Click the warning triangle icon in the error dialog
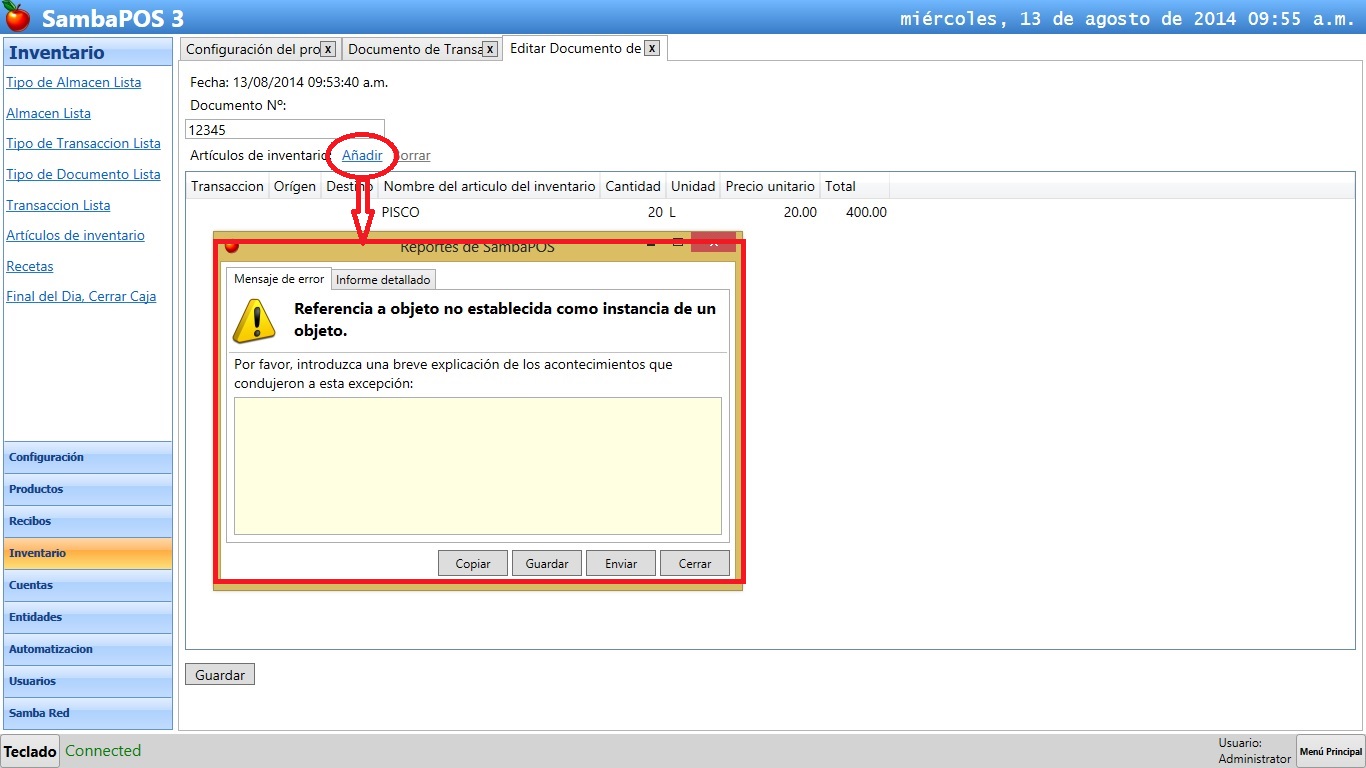Screen dimensions: 1366x768 point(253,319)
